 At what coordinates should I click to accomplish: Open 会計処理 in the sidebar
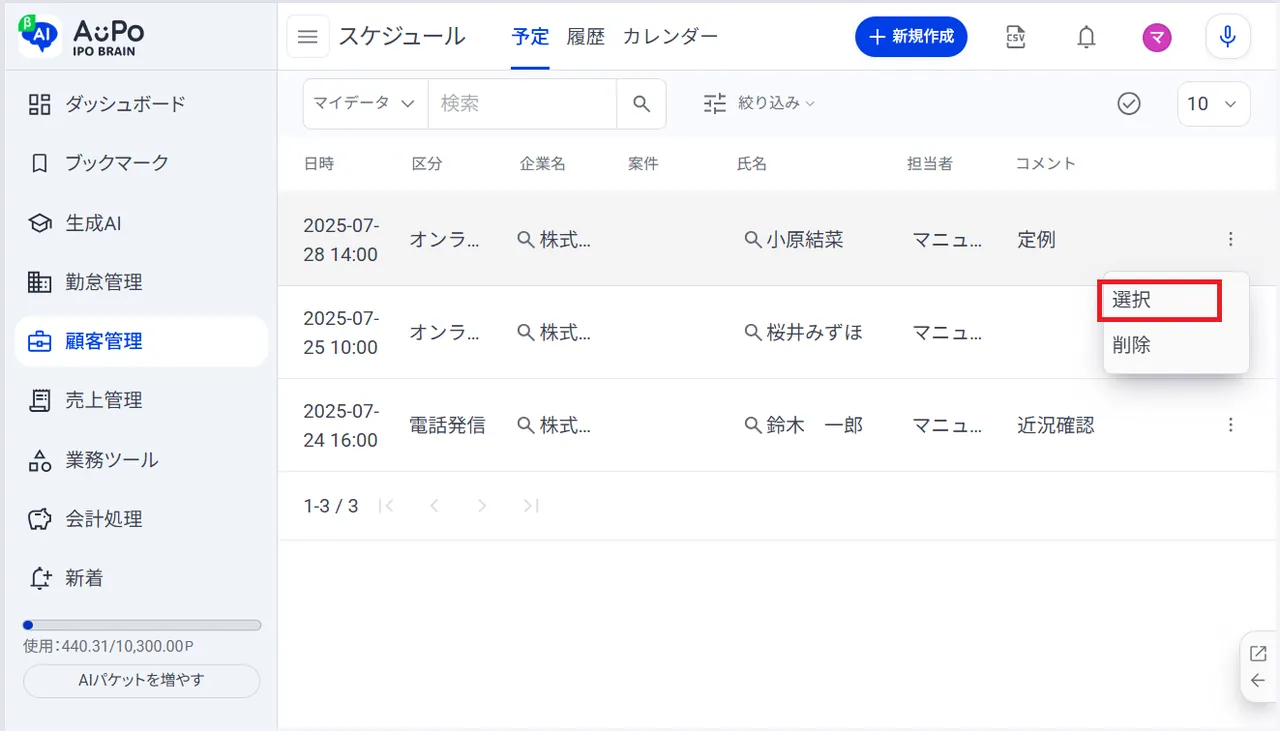click(141, 519)
